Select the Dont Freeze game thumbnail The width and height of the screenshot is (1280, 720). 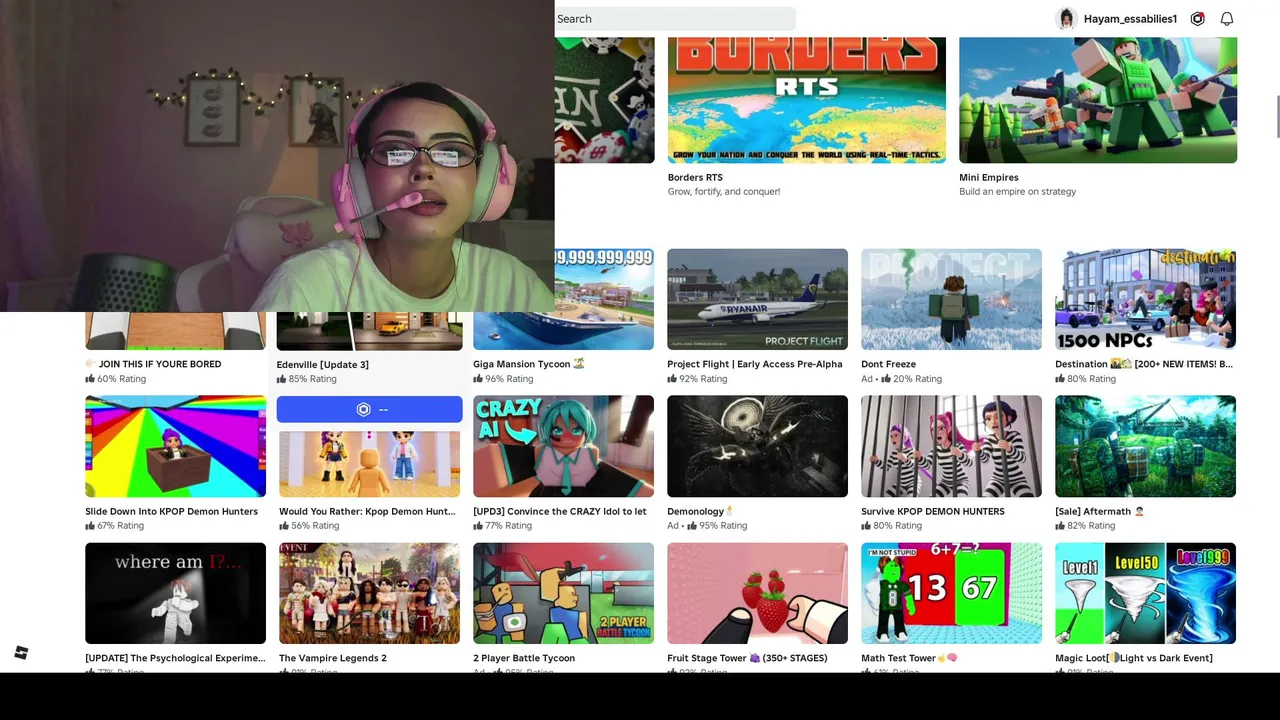tap(951, 299)
